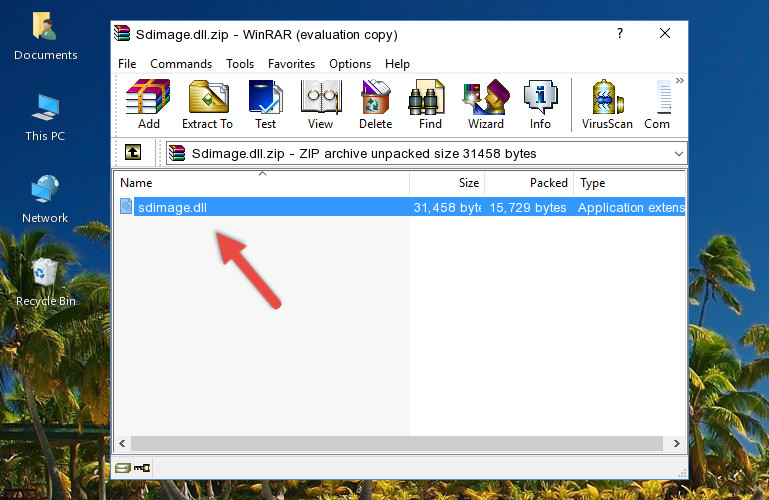769x500 pixels.
Task: Launch the Wizard tool
Action: tap(486, 104)
